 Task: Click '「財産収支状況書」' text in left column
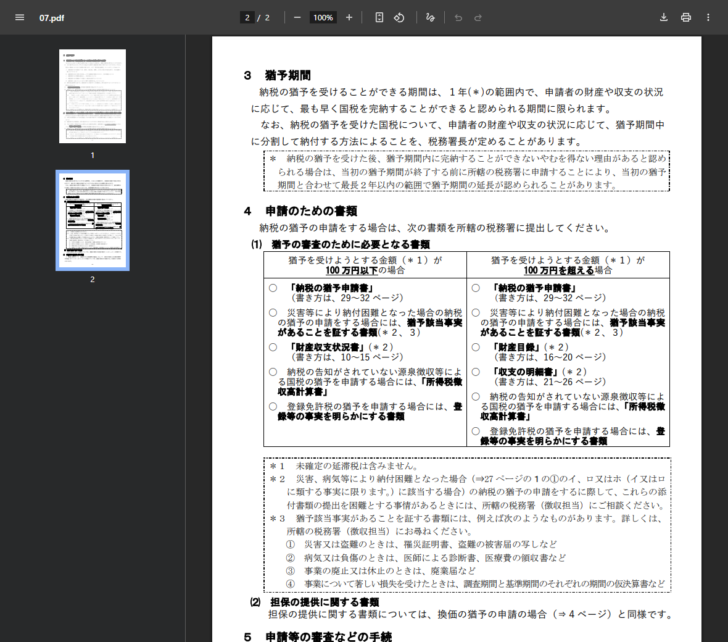[327, 347]
